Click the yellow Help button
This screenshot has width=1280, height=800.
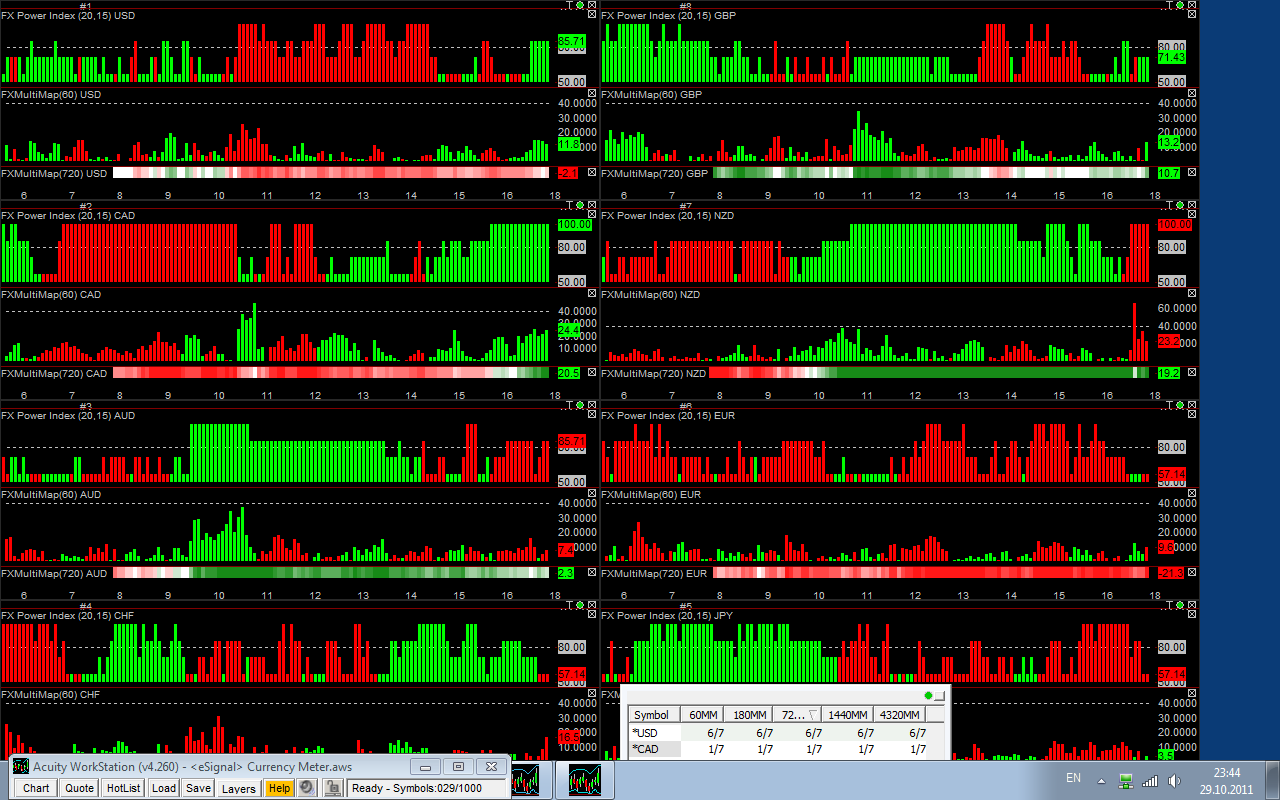click(279, 788)
